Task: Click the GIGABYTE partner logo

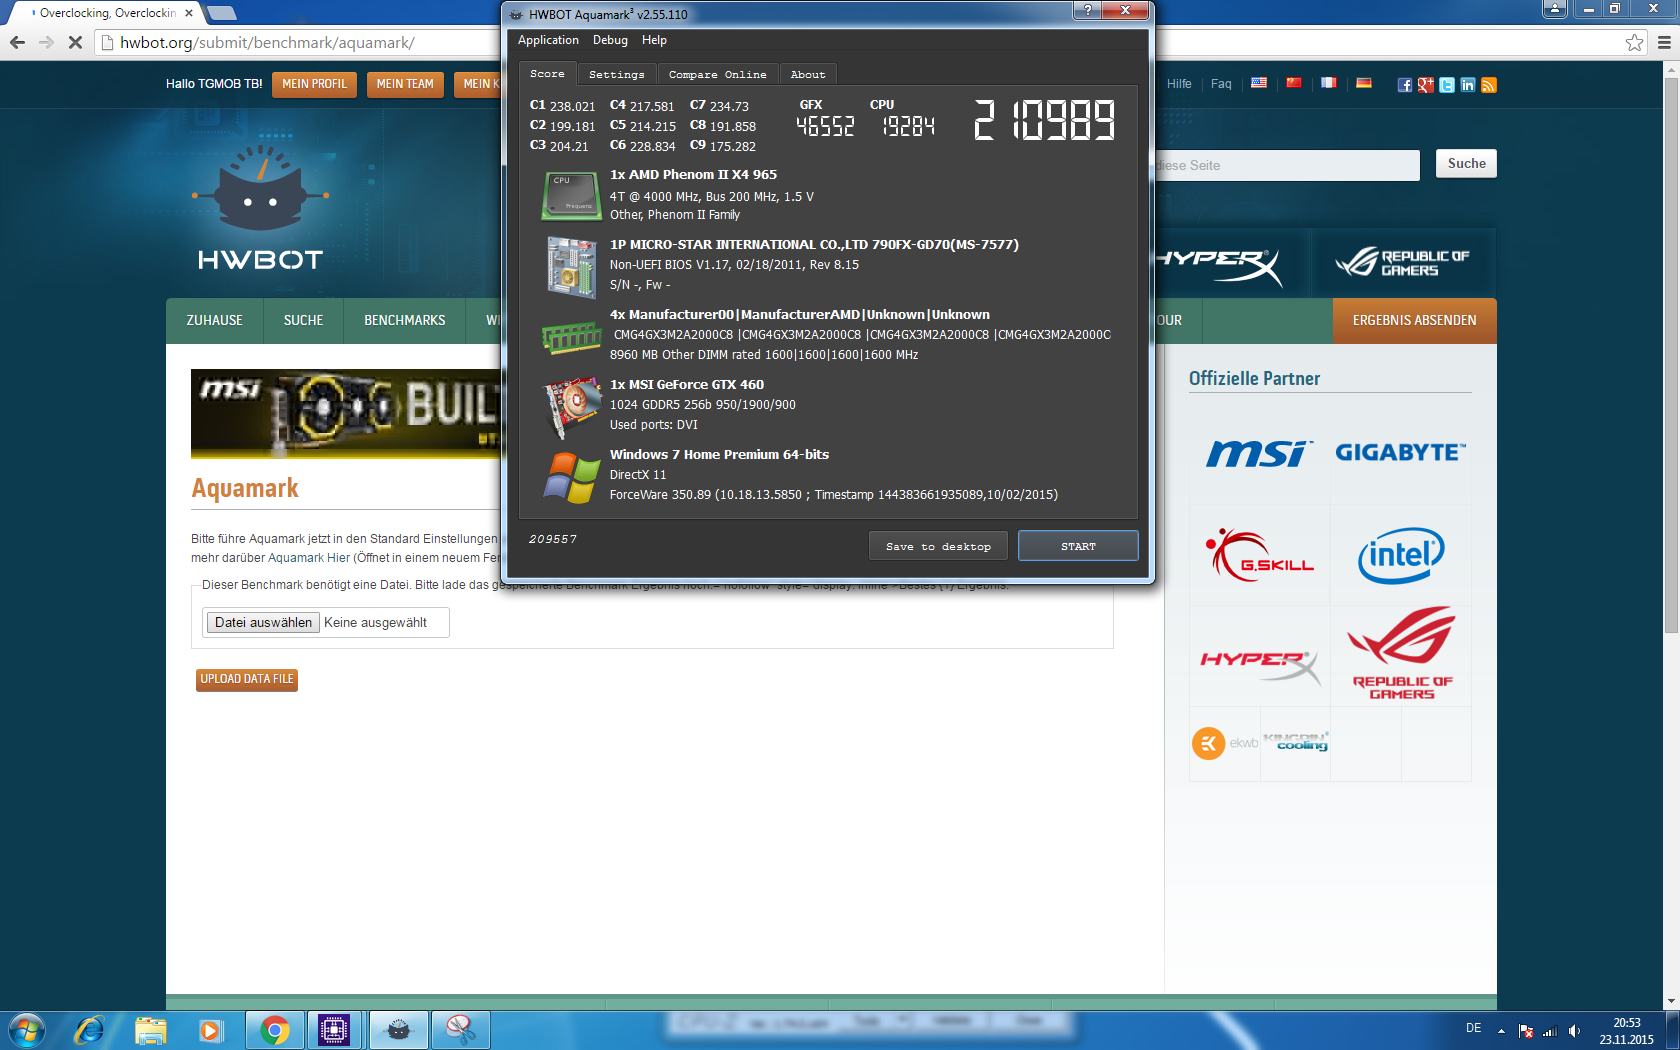Action: coord(1401,453)
